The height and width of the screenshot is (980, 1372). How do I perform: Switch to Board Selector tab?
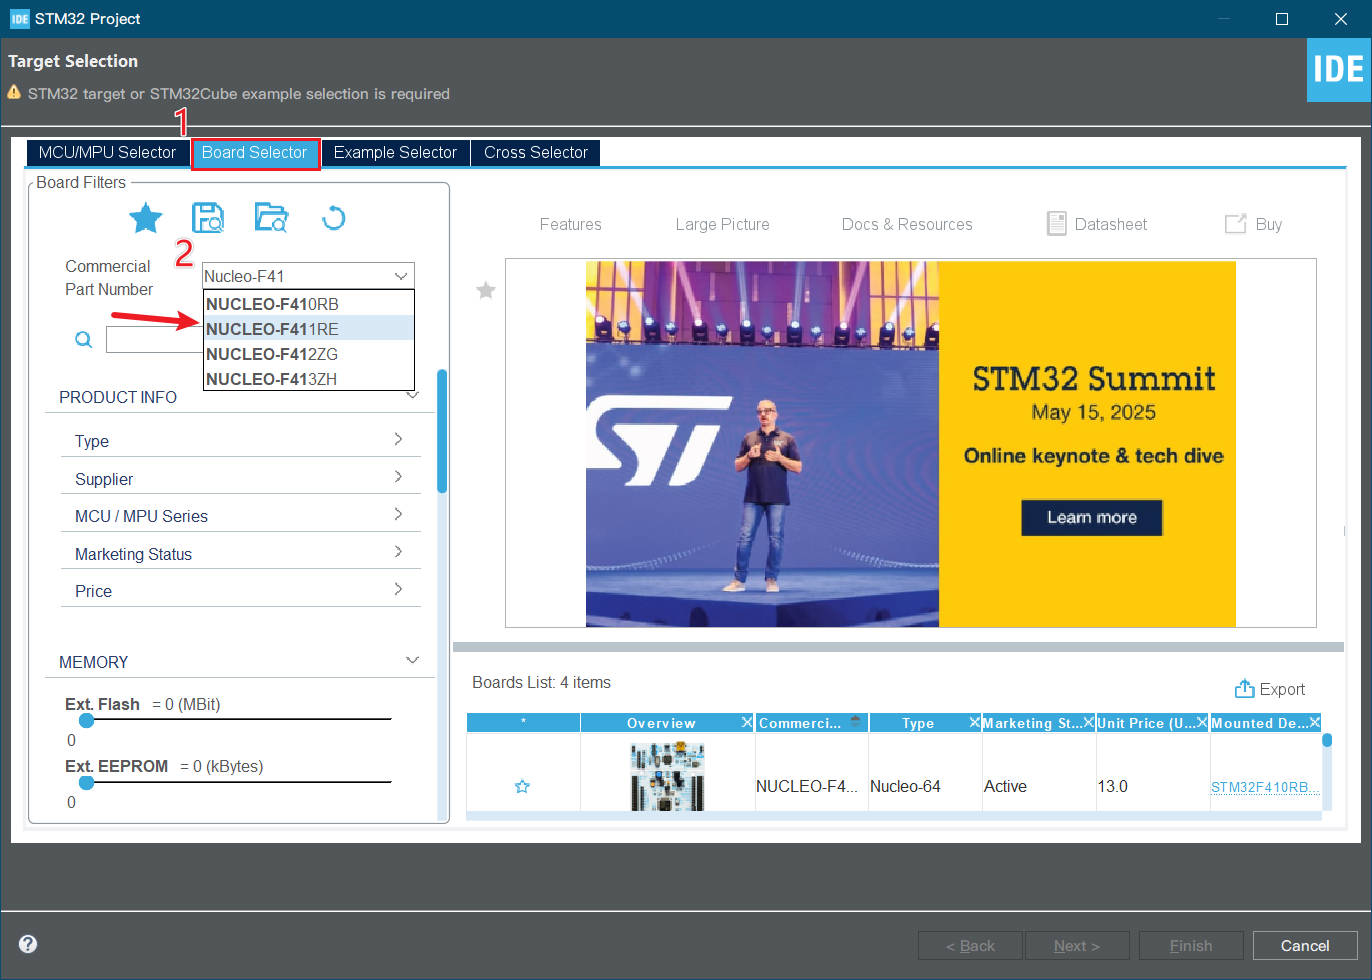point(255,152)
